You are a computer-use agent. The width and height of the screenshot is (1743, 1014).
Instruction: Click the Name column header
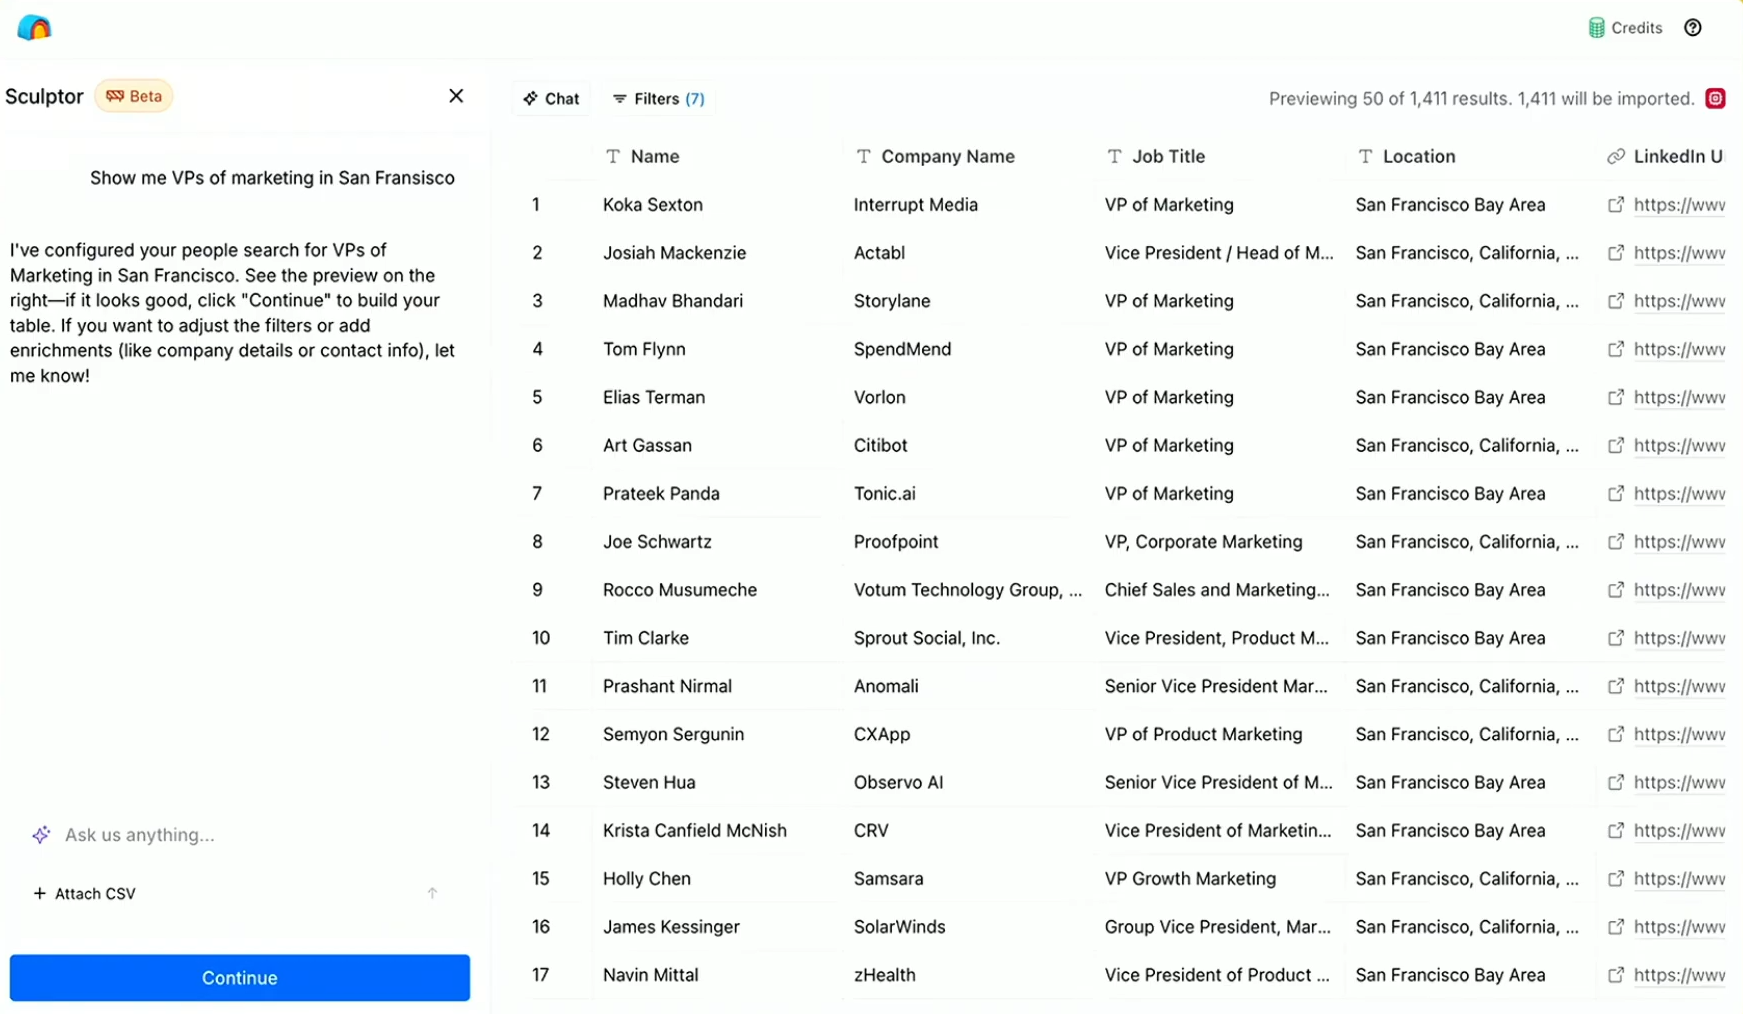(643, 156)
